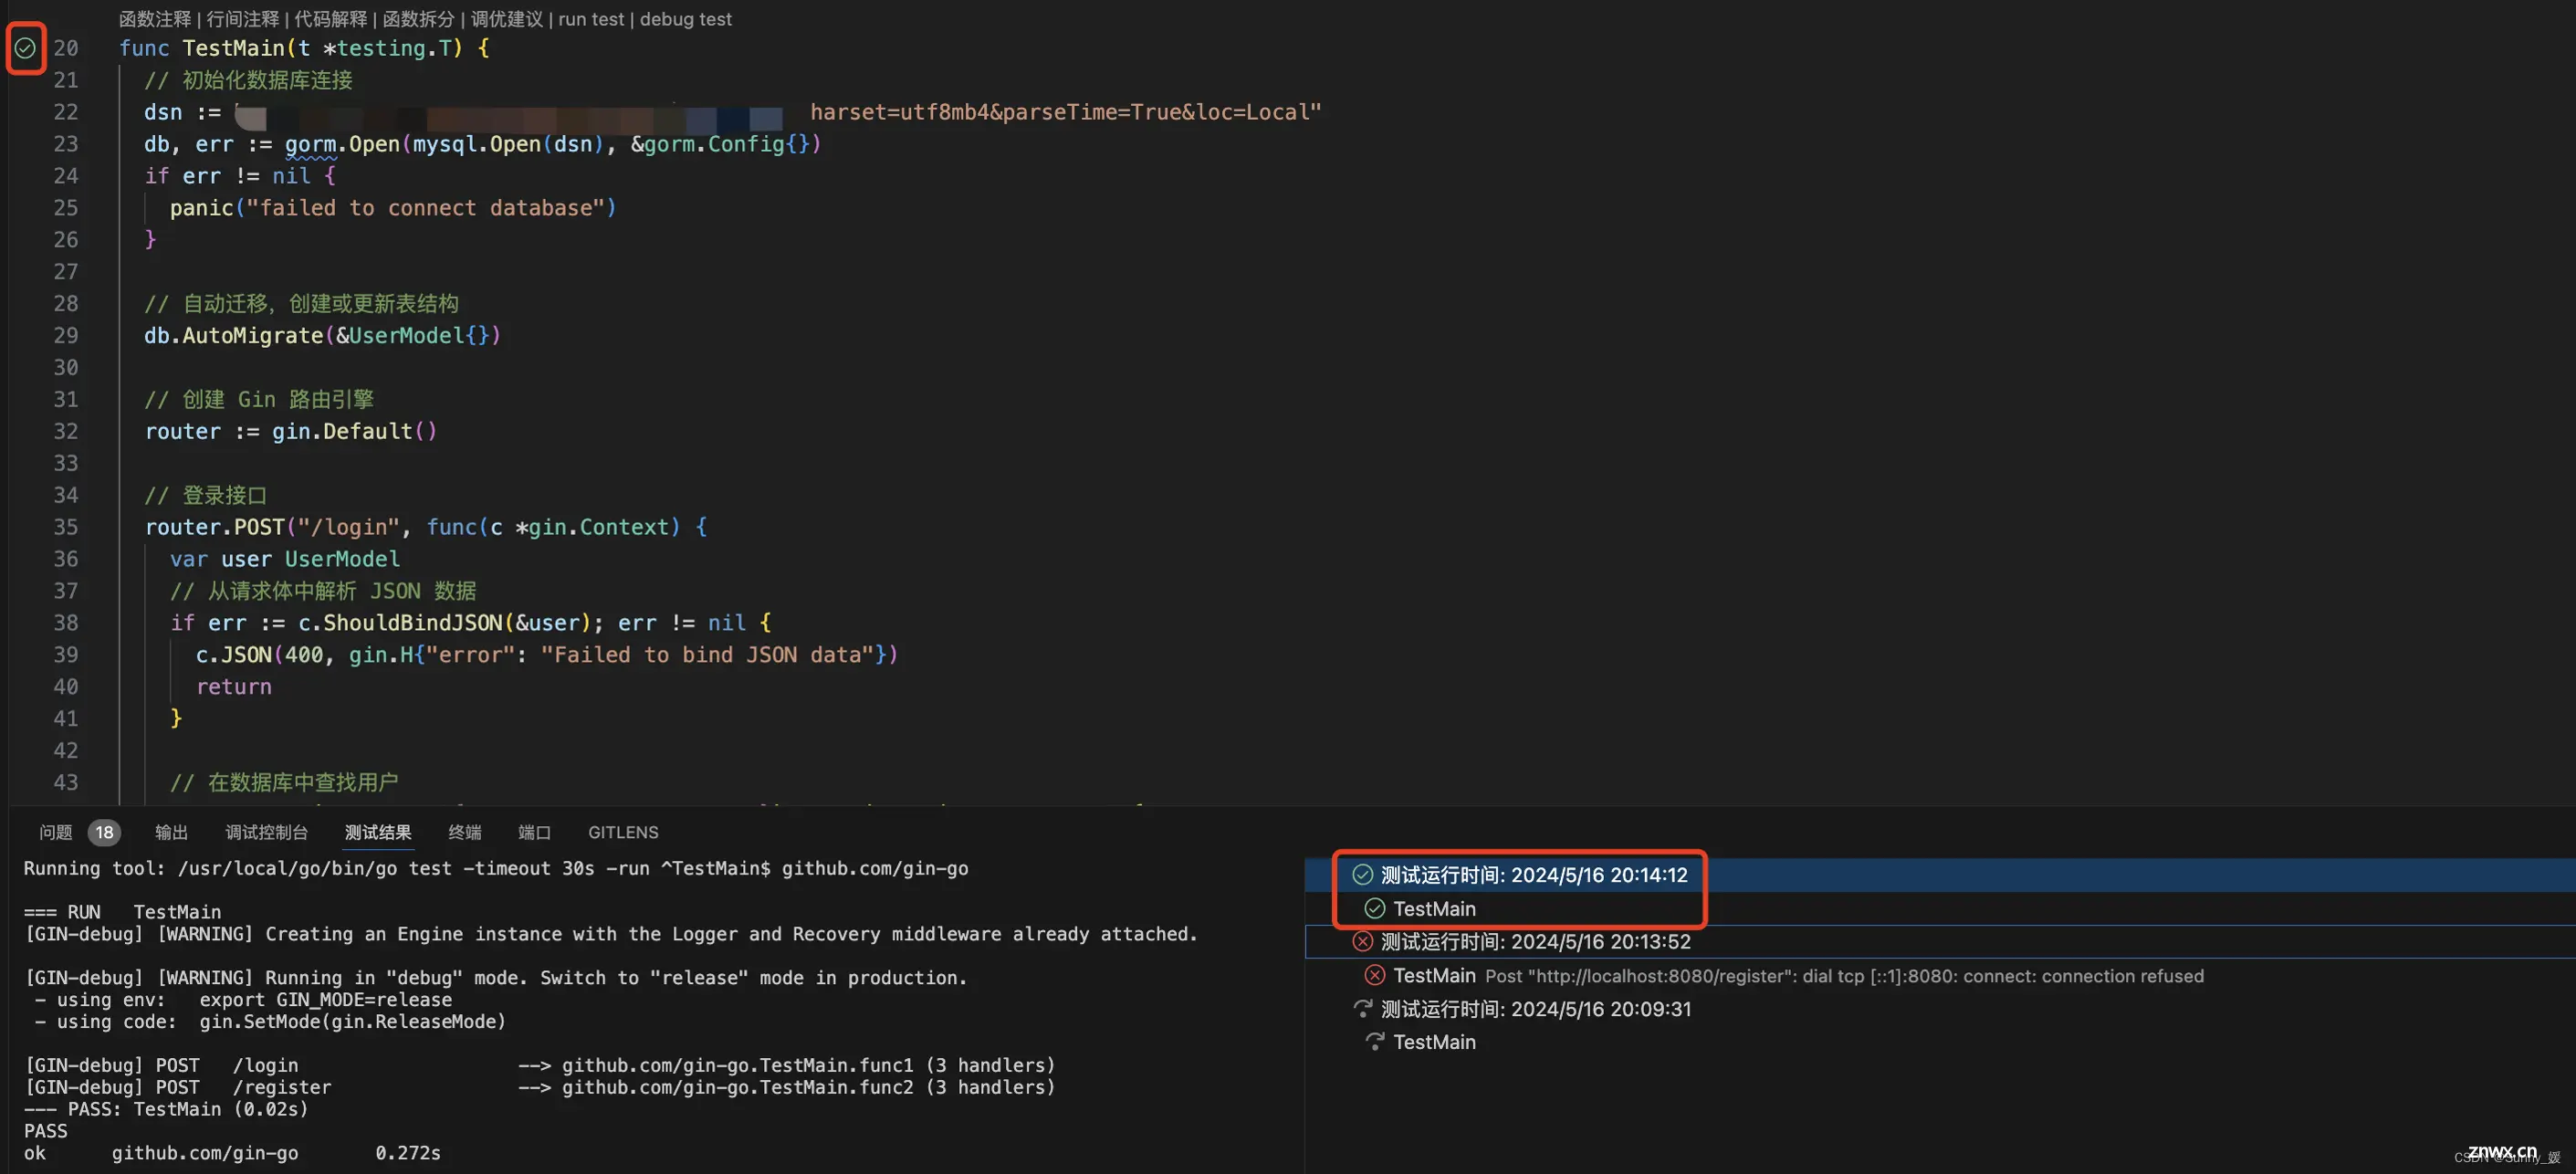2576x1174 pixels.
Task: Switch to the 输出 tab
Action: click(x=172, y=832)
